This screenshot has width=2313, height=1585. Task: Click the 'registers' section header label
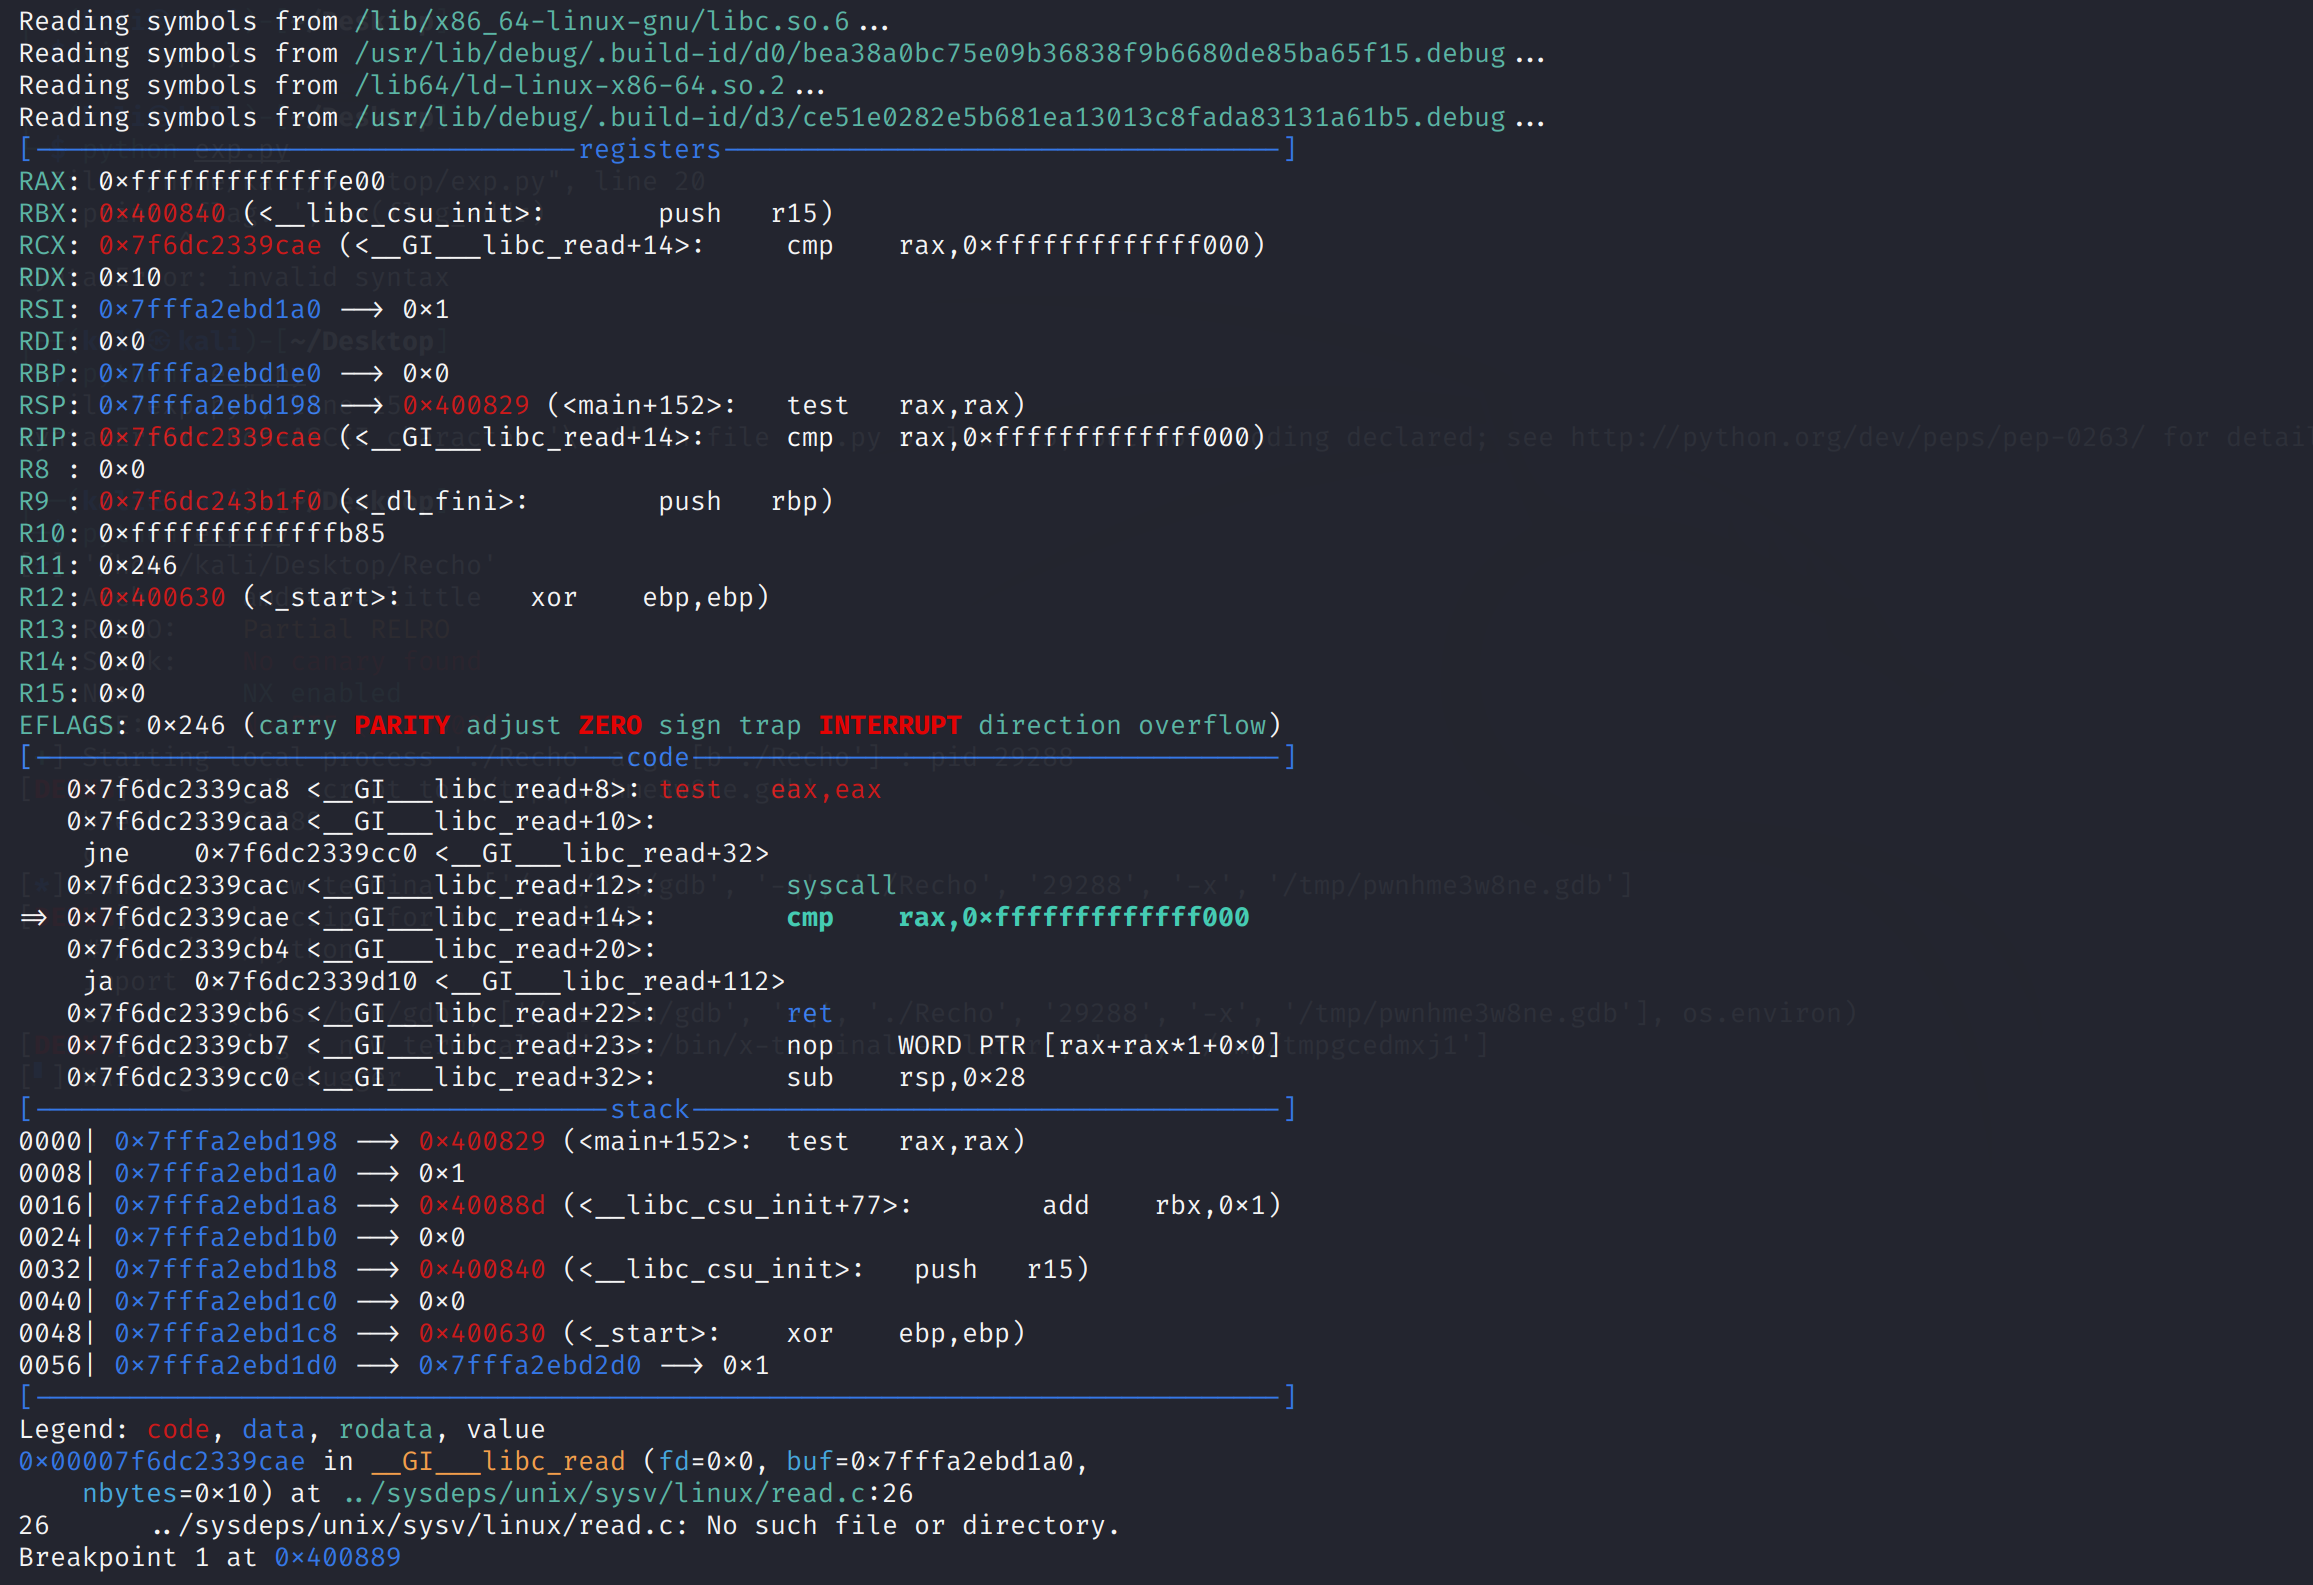(649, 149)
